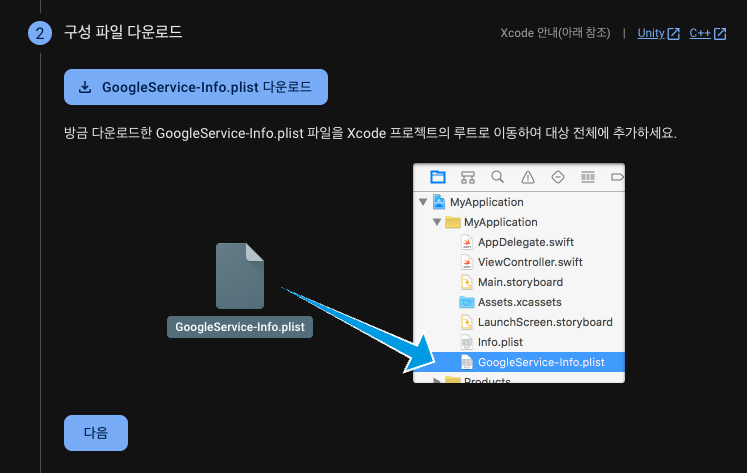Download the GoogleService-Info.plist config file

pyautogui.click(x=196, y=87)
